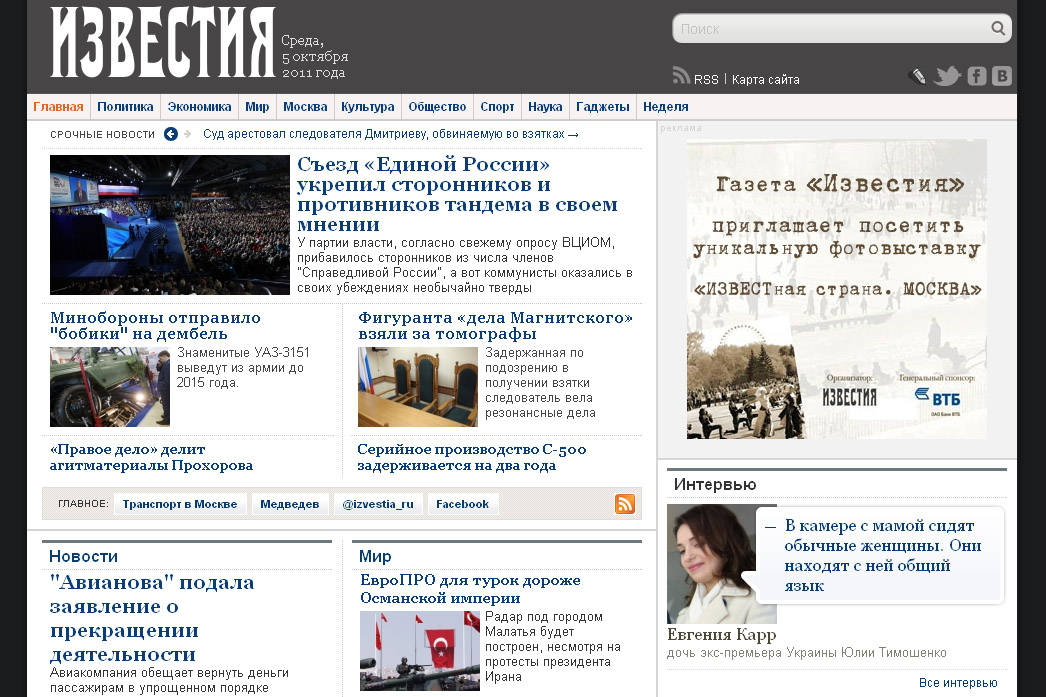The width and height of the screenshot is (1046, 697).
Task: Click the Известия logo
Action: click(162, 42)
